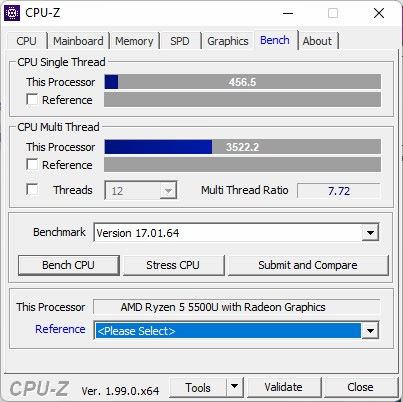Click Submit and Compare
Screen dimensions: 403x402
point(308,265)
